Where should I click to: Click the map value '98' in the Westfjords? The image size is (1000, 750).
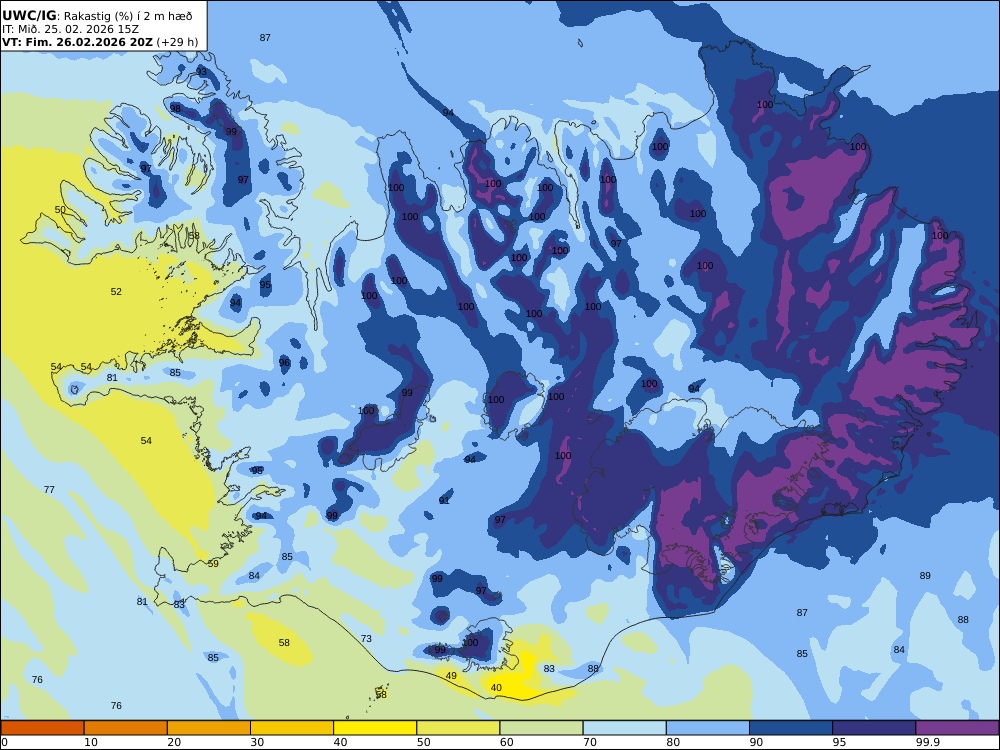click(x=175, y=108)
